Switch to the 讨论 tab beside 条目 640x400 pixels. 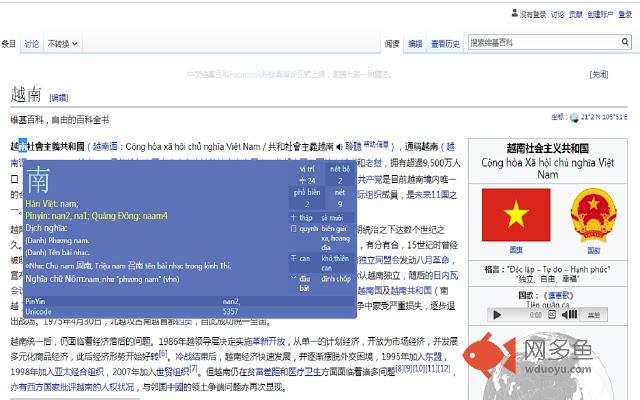tap(31, 44)
